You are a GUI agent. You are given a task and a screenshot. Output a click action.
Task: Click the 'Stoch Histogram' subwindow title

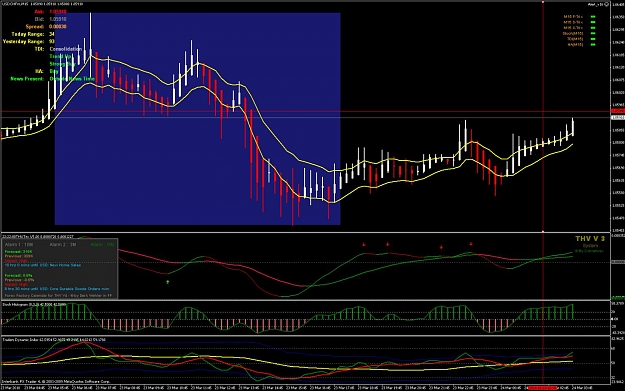coord(34,304)
